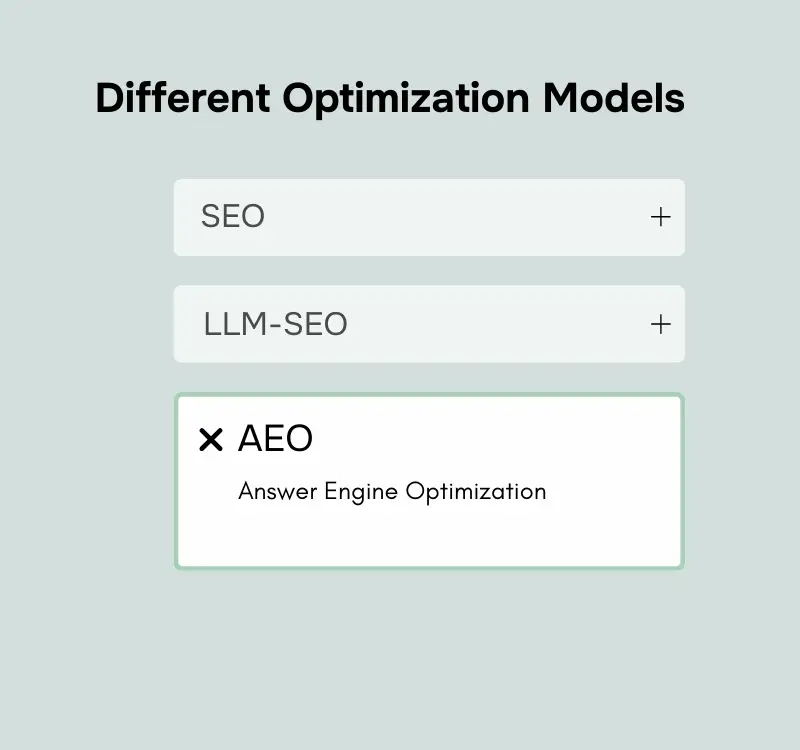The height and width of the screenshot is (750, 800).
Task: Click the word Answer in AEO description
Action: pyautogui.click(x=278, y=492)
